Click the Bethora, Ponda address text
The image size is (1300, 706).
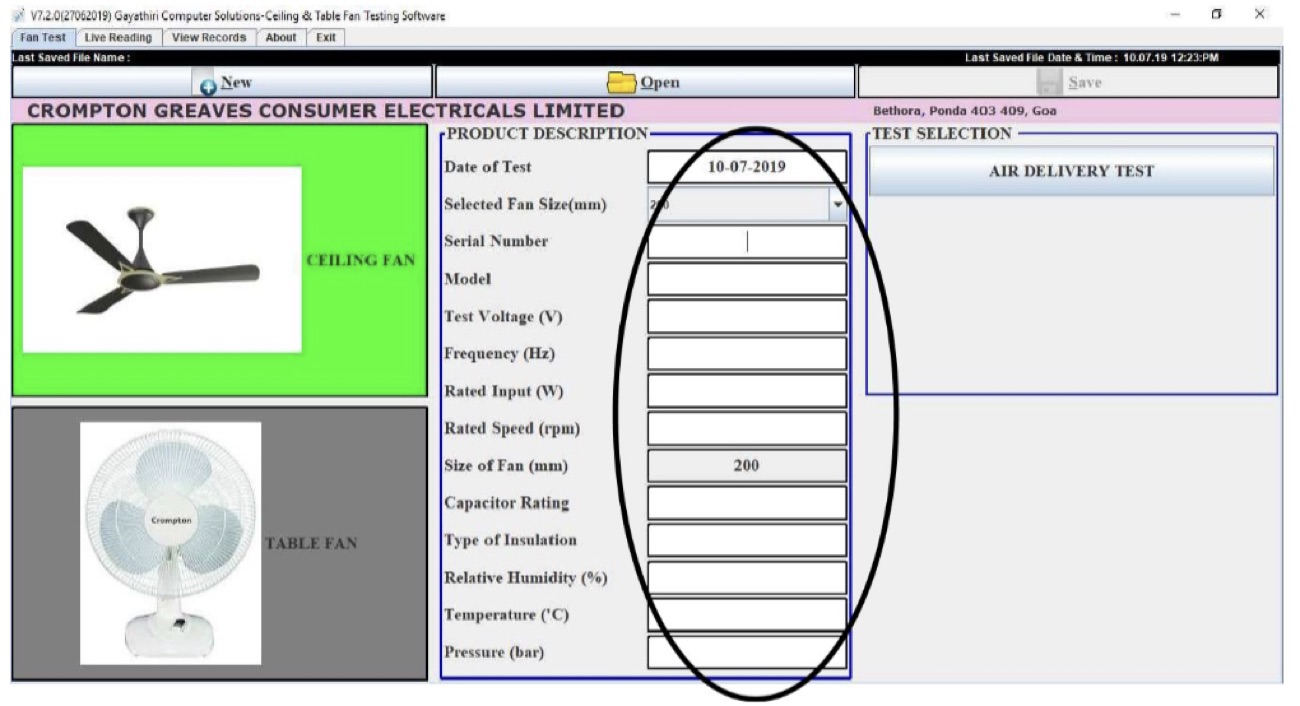point(965,111)
